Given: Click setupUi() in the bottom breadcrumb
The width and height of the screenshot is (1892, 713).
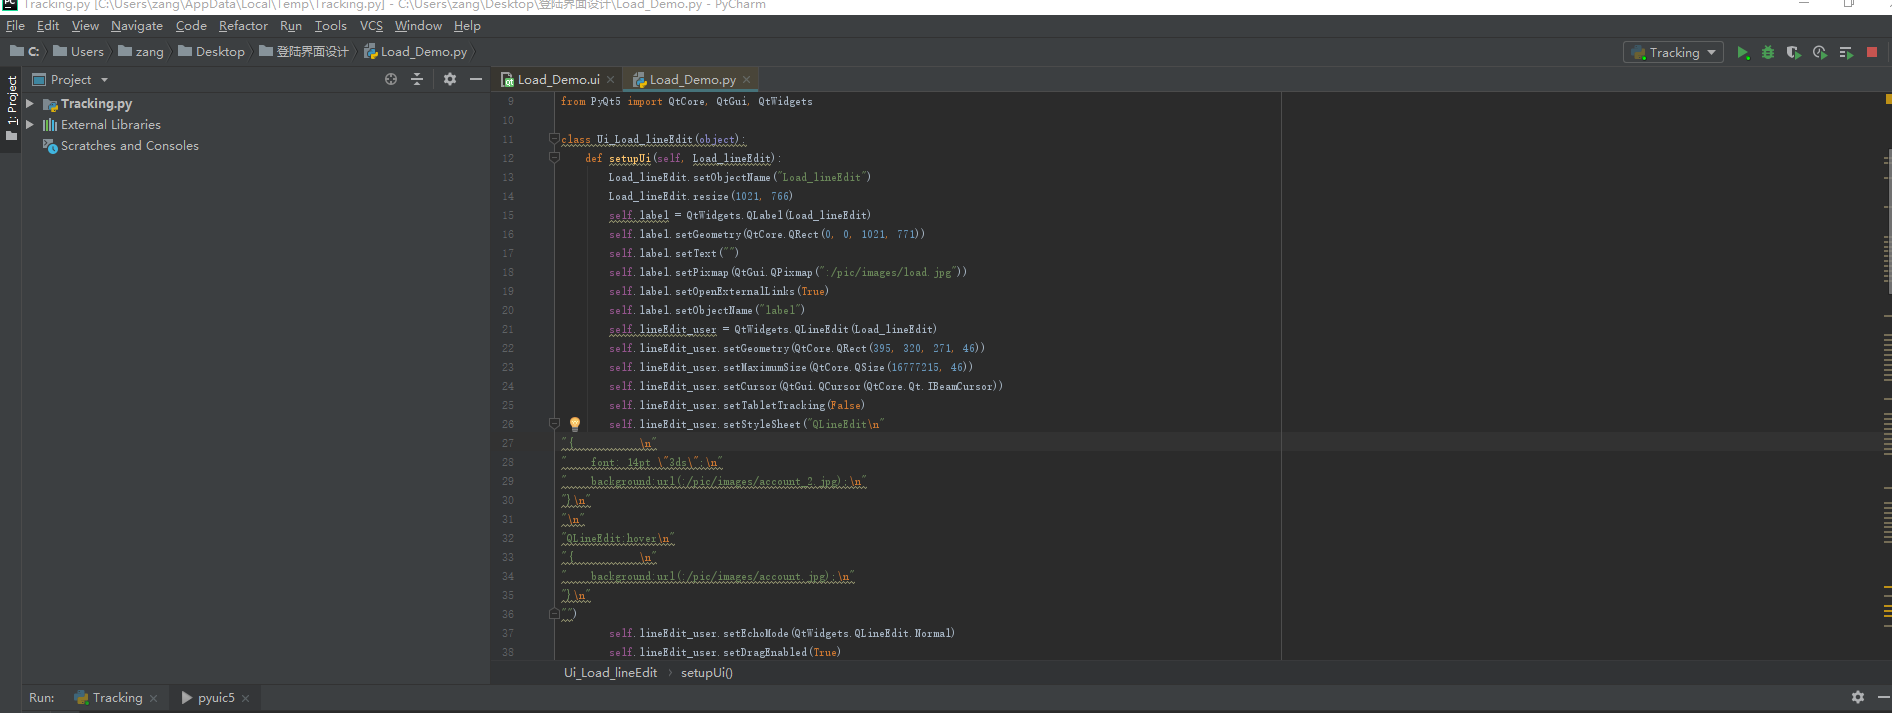Looking at the screenshot, I should (x=707, y=672).
